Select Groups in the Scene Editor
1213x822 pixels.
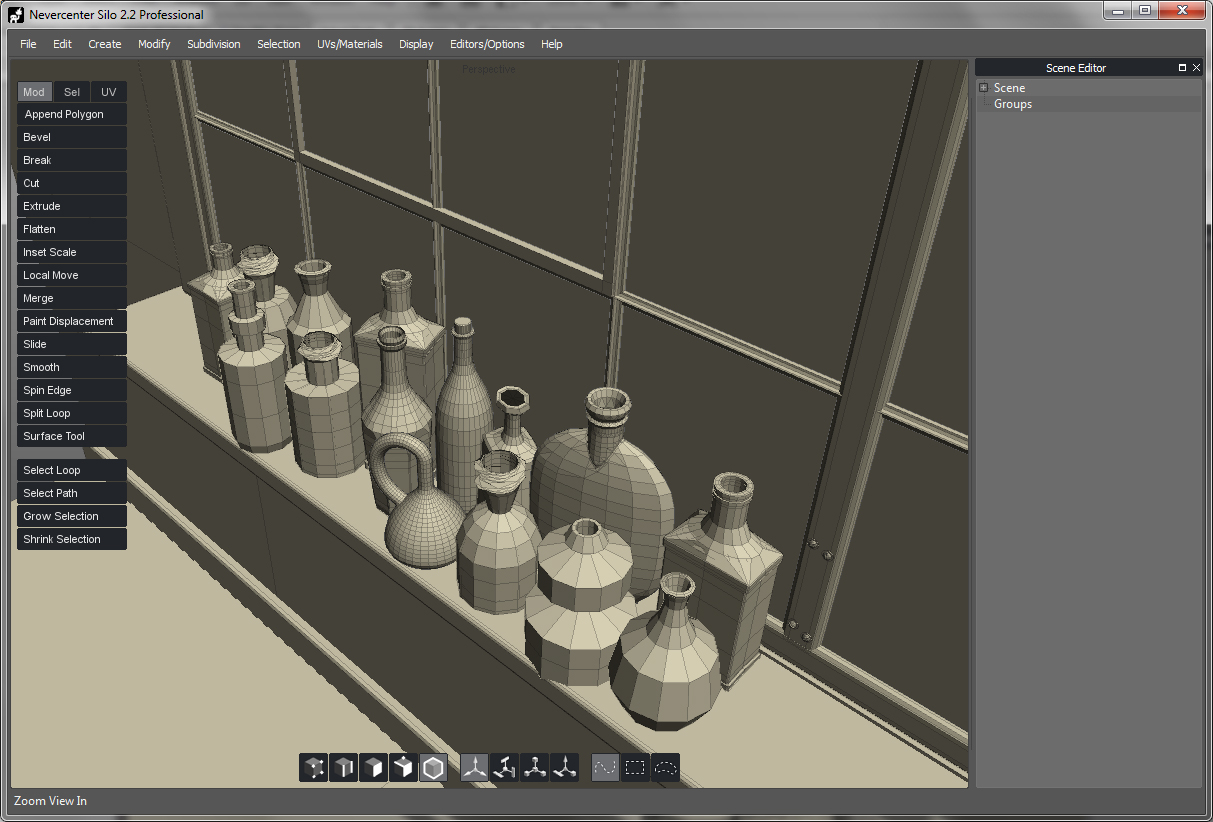(1013, 104)
